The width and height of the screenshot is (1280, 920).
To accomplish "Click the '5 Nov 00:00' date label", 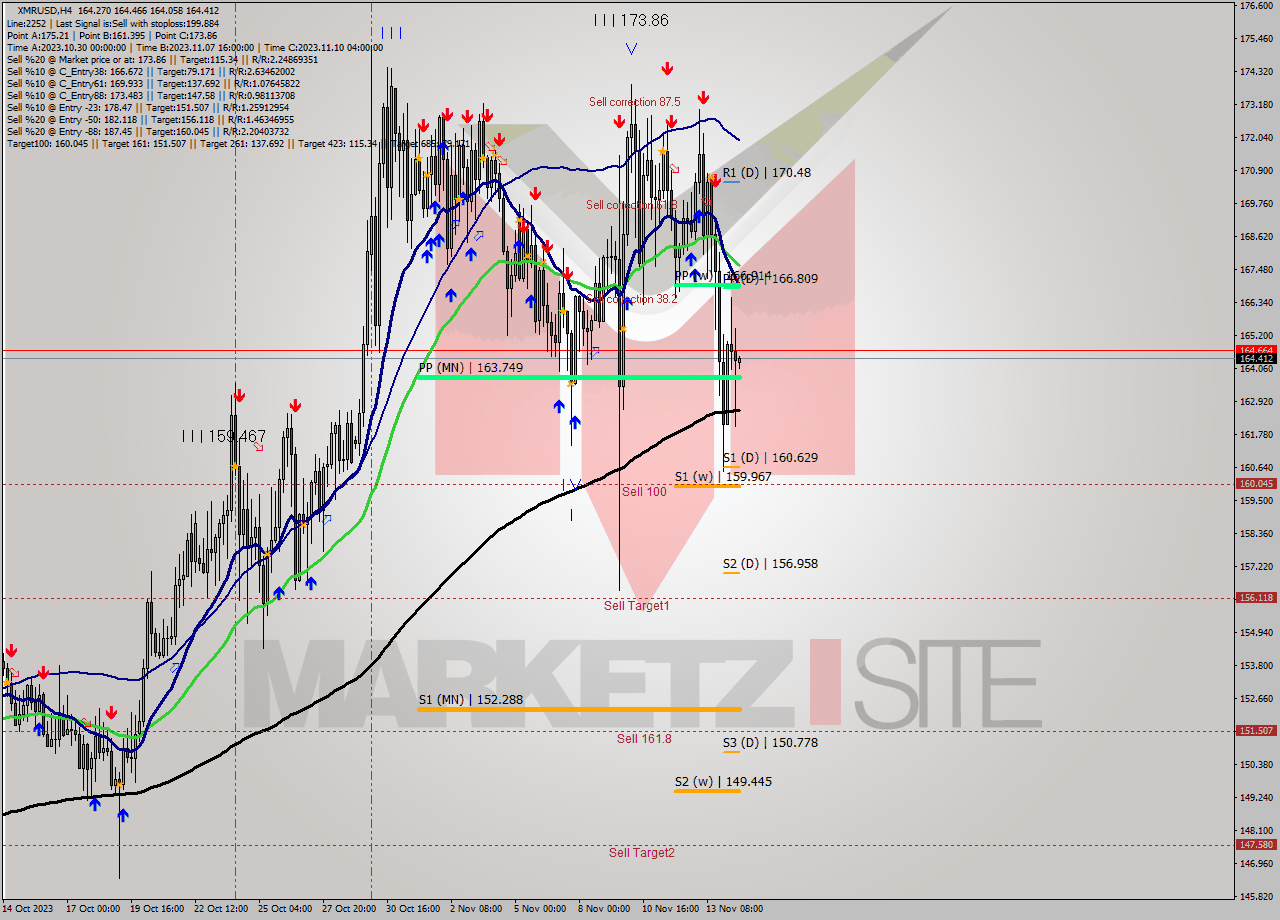I will [540, 909].
